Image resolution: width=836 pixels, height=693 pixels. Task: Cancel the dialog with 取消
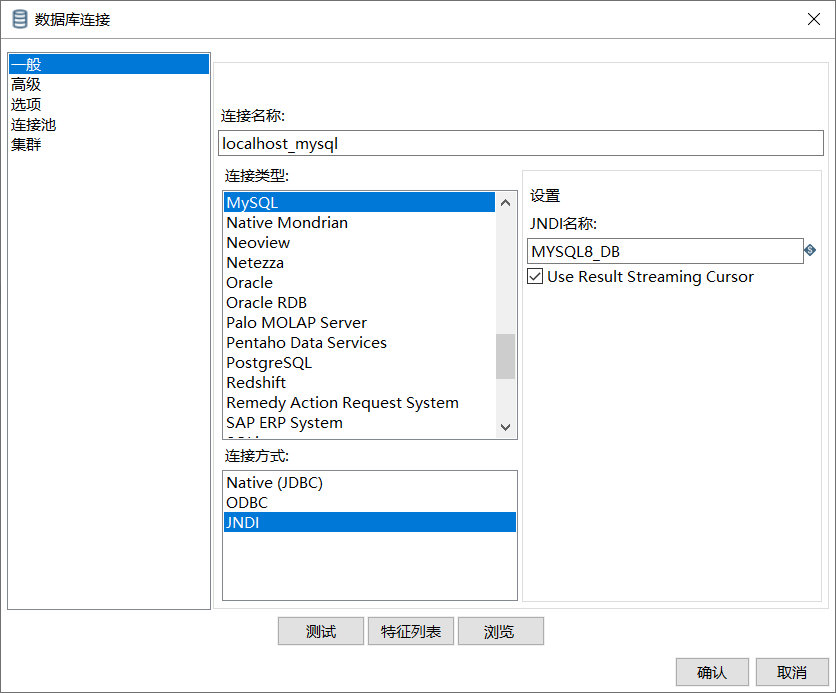point(792,672)
